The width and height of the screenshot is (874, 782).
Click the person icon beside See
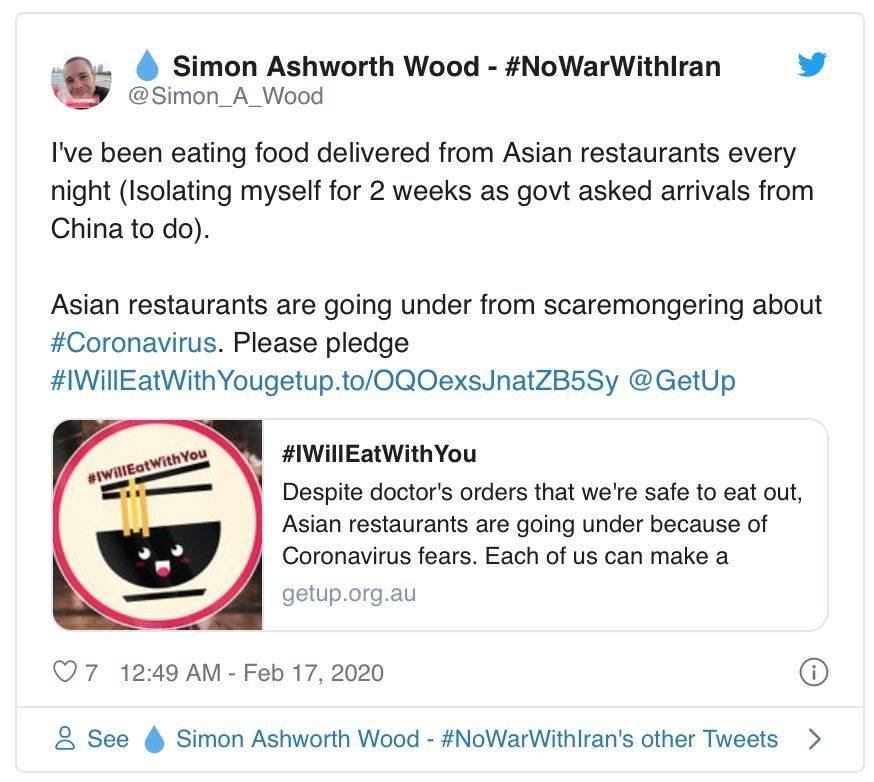click(x=65, y=739)
